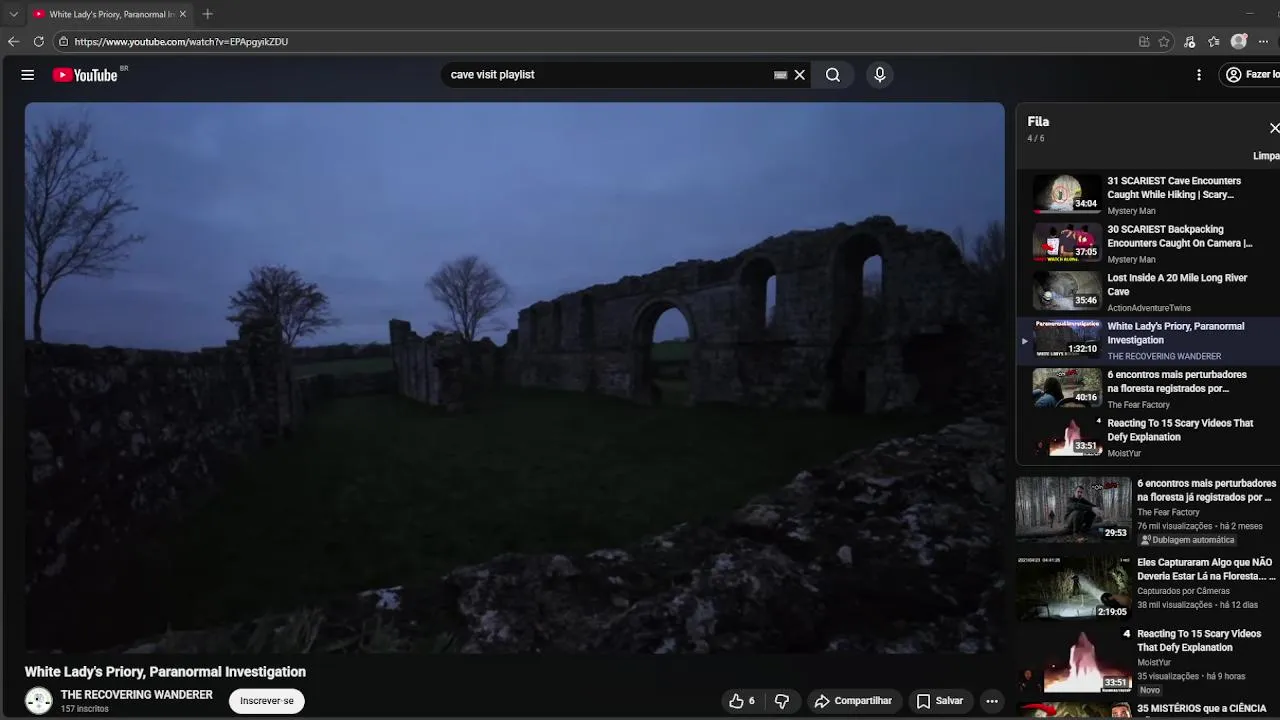Open suggested 29:53 forest video thumbnail

(1073, 509)
